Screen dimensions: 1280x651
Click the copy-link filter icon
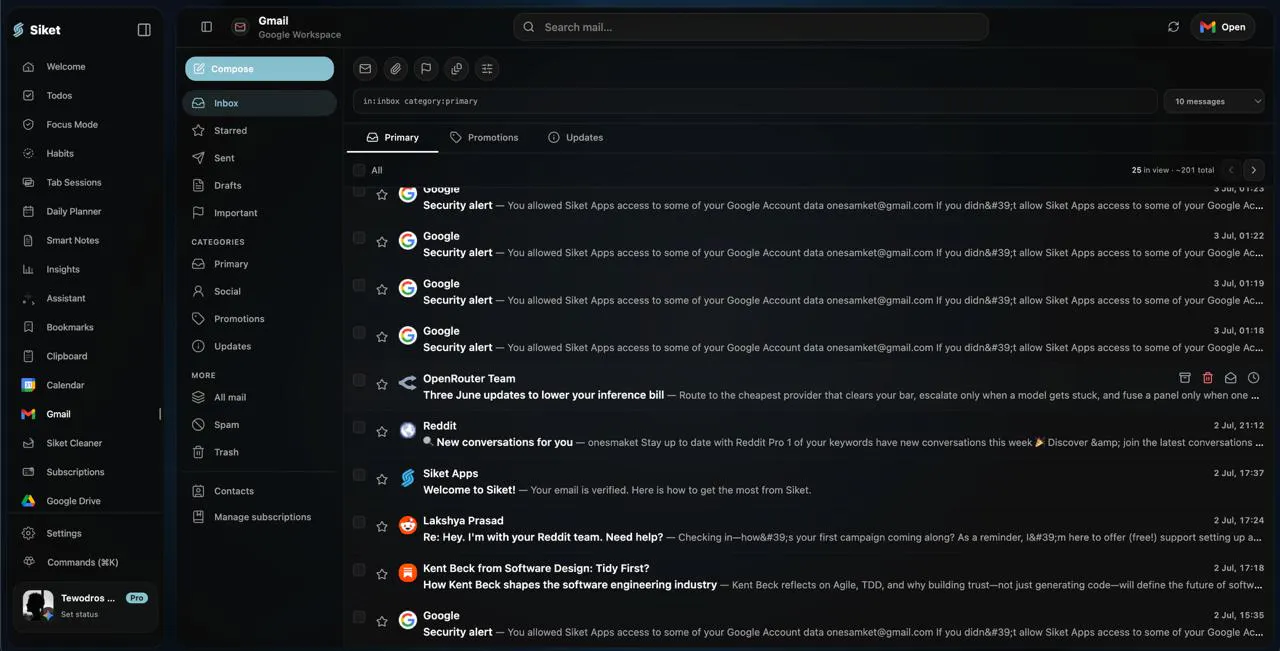tap(456, 69)
